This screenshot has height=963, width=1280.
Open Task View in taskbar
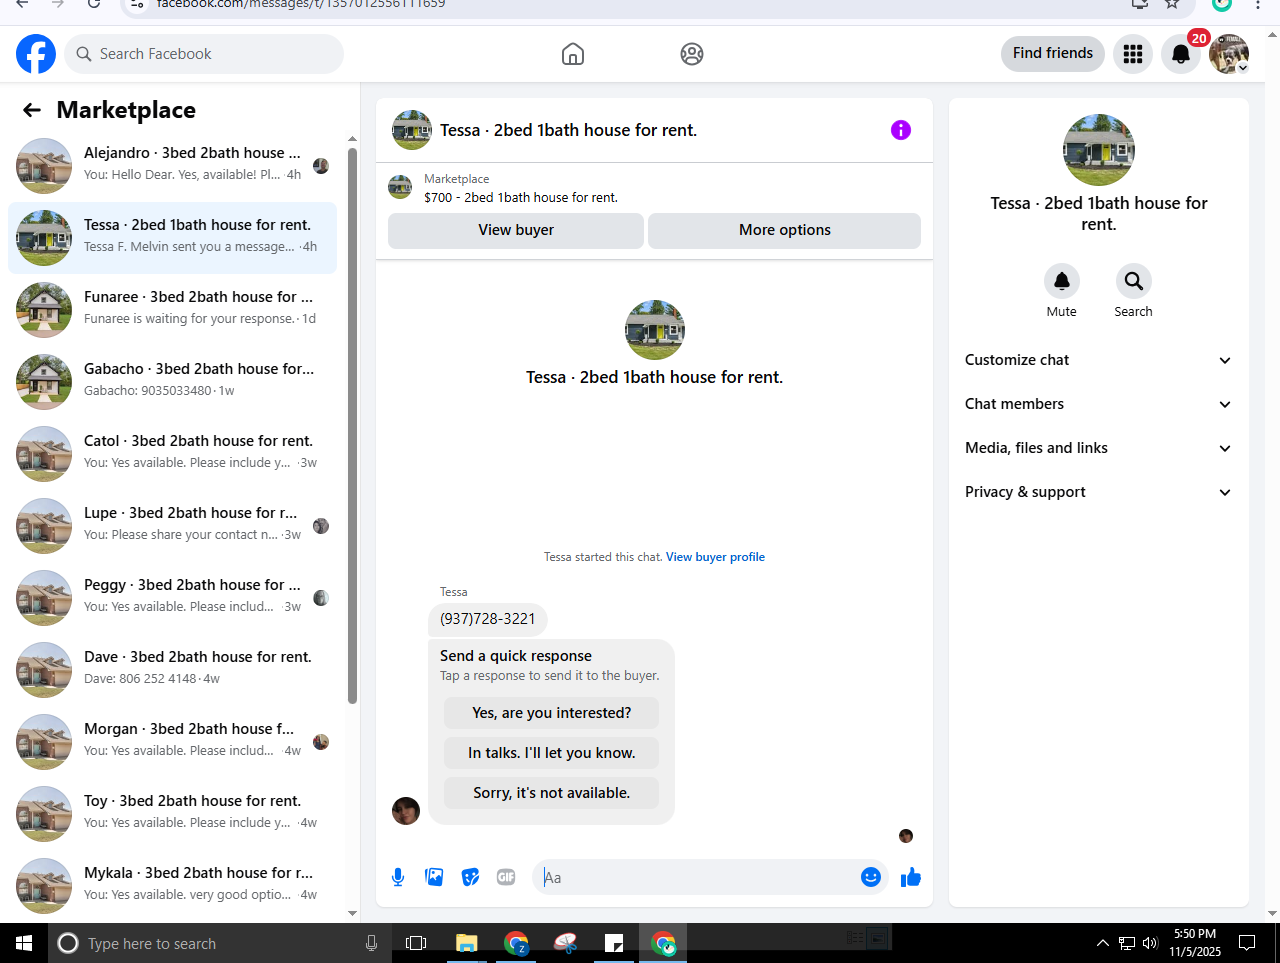point(416,943)
